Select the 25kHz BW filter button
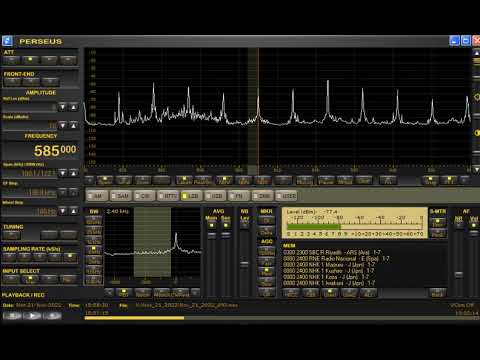 [x=94, y=230]
